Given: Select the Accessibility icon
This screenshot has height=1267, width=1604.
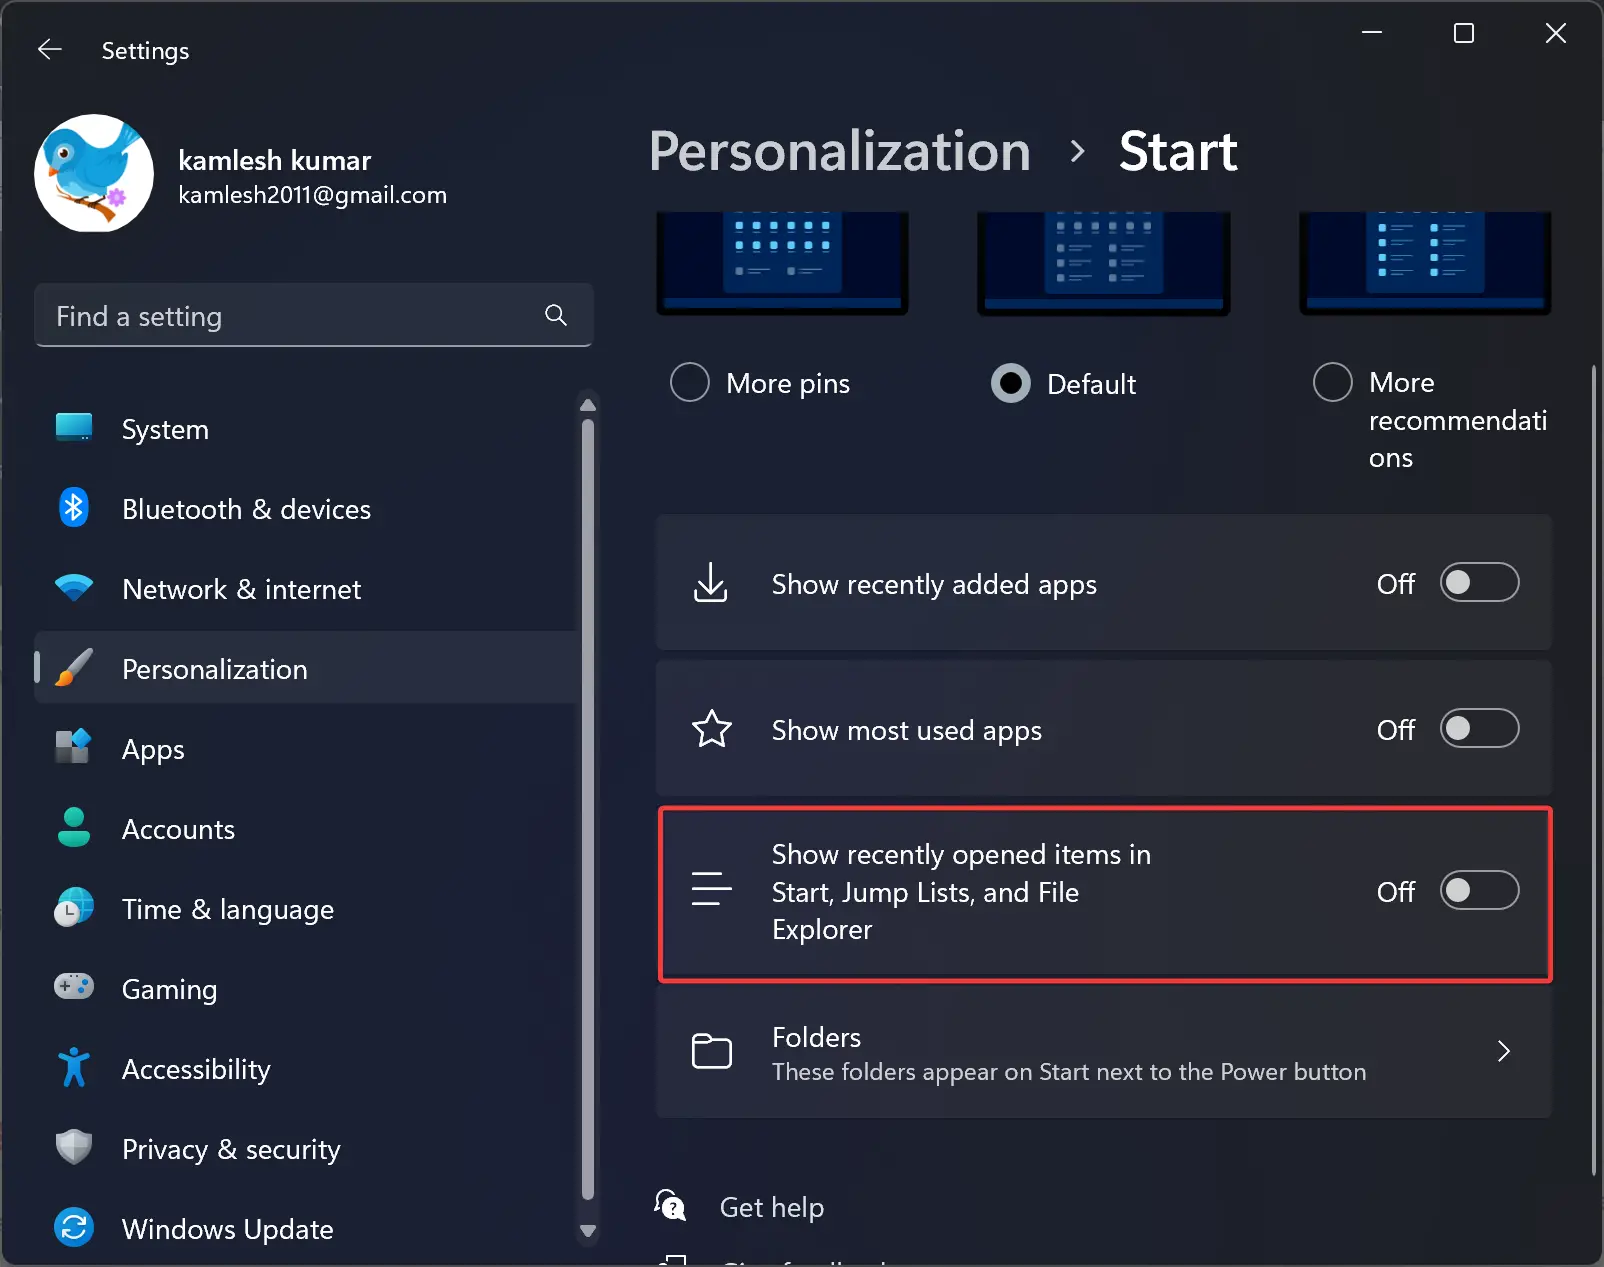Looking at the screenshot, I should tap(74, 1068).
